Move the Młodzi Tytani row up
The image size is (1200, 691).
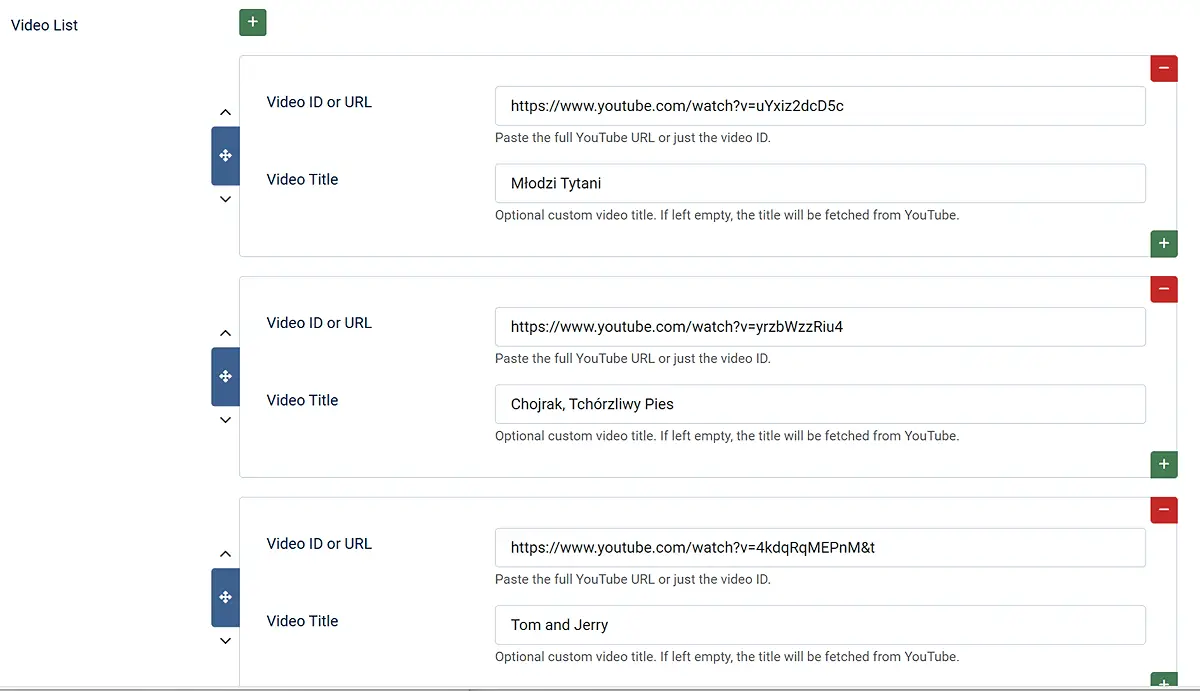click(225, 113)
